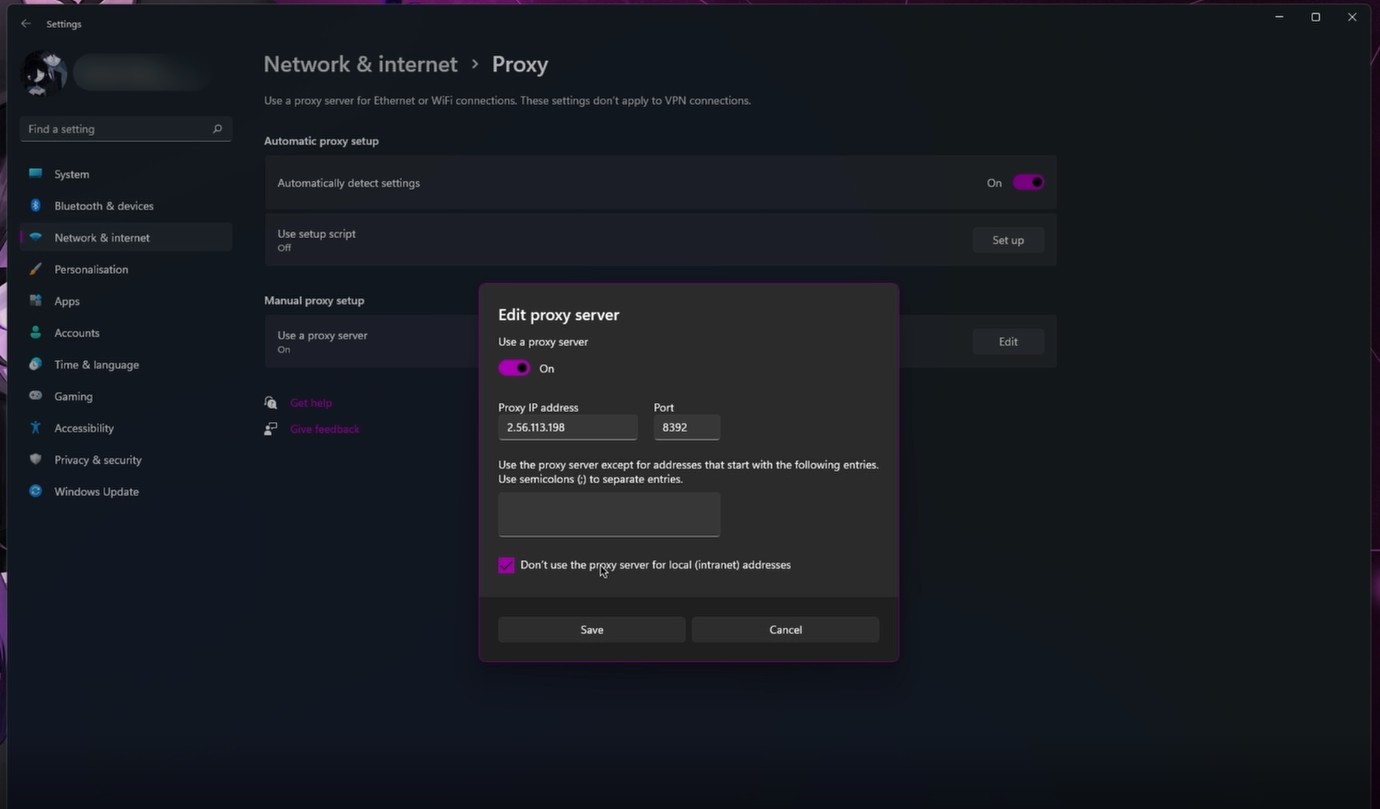Click Set up for the setup script
Viewport: 1380px width, 809px height.
coord(1007,240)
